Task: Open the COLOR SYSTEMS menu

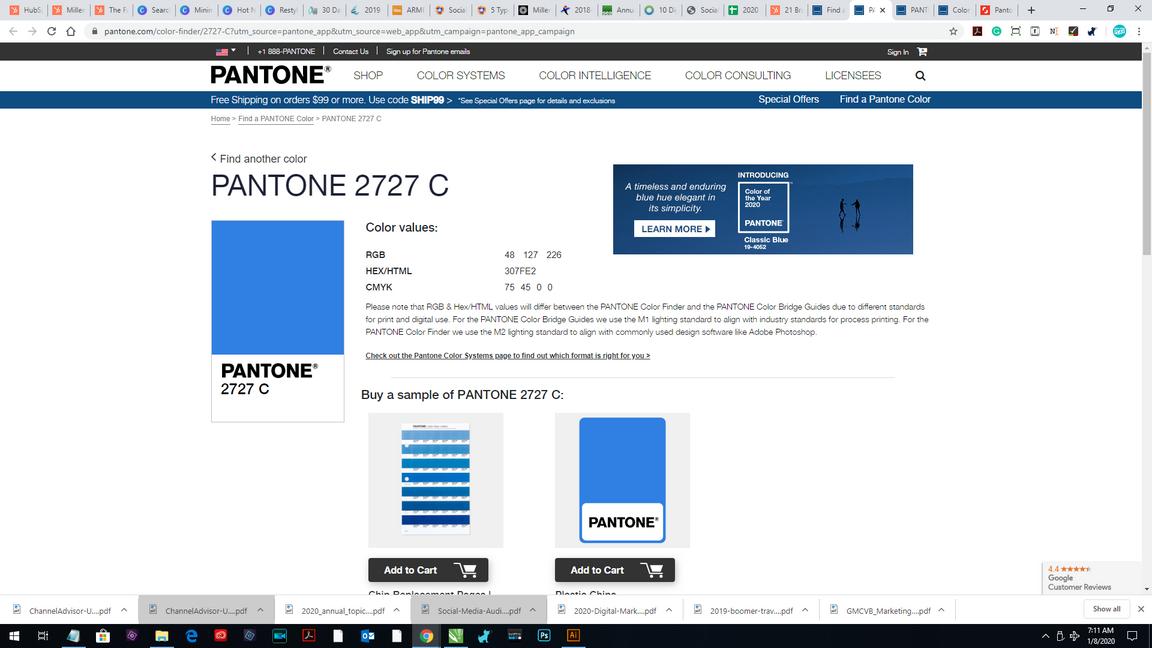Action: click(x=461, y=76)
